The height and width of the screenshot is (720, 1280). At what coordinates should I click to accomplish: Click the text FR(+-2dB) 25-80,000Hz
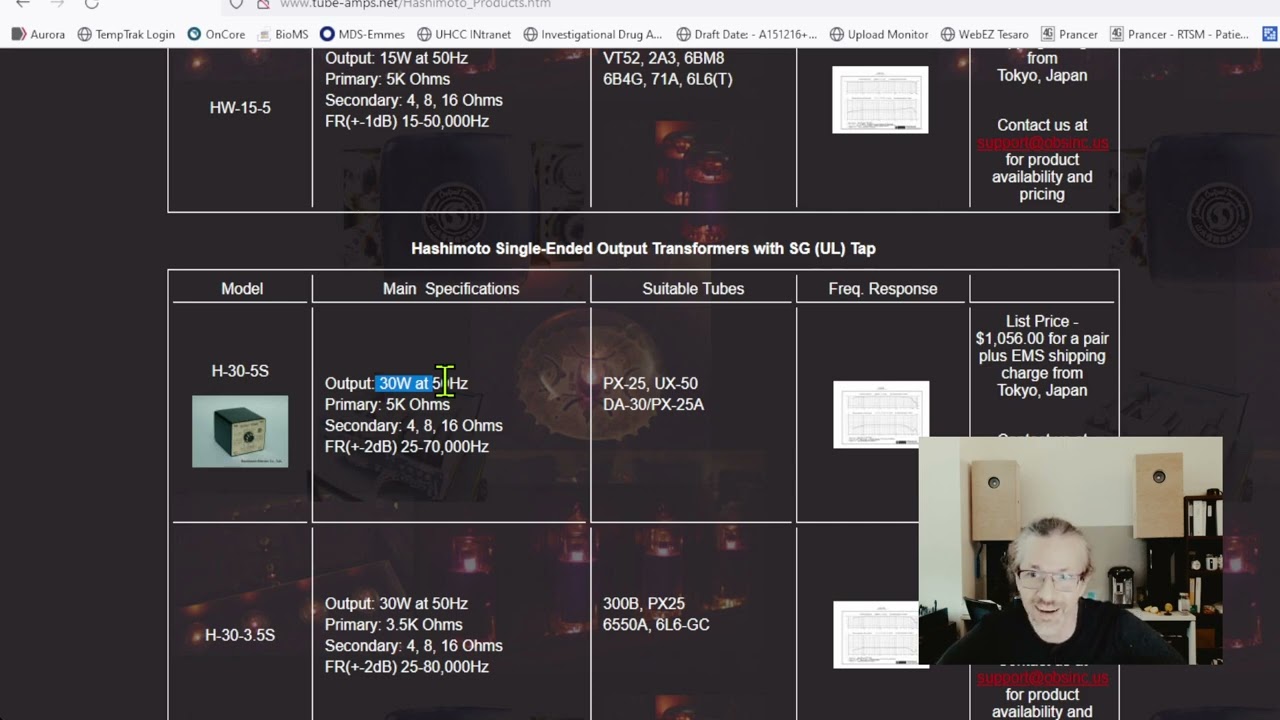pyautogui.click(x=407, y=666)
